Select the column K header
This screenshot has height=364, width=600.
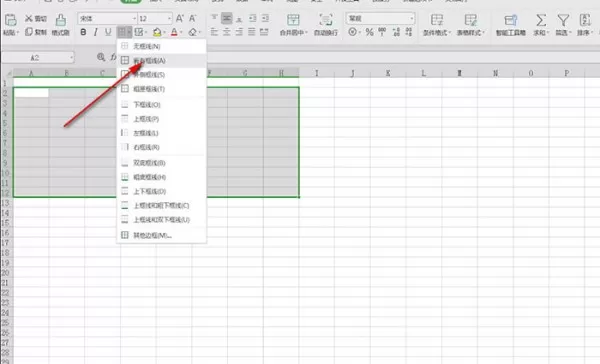(x=388, y=73)
